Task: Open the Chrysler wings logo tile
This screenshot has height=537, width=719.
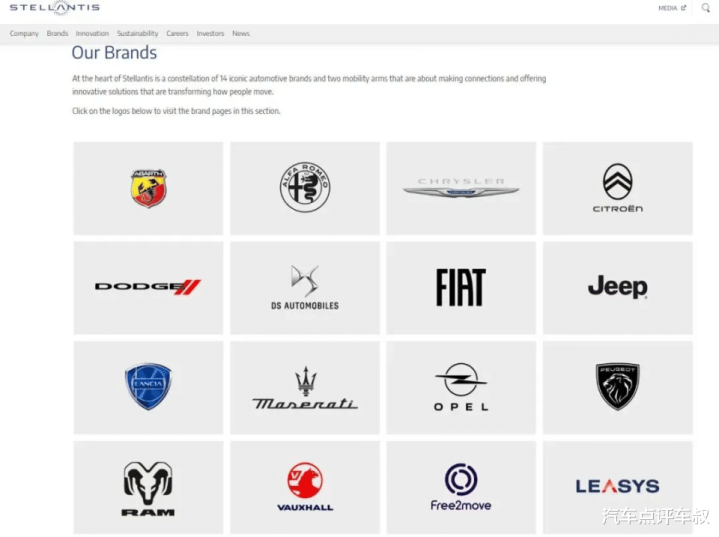Action: (461, 188)
